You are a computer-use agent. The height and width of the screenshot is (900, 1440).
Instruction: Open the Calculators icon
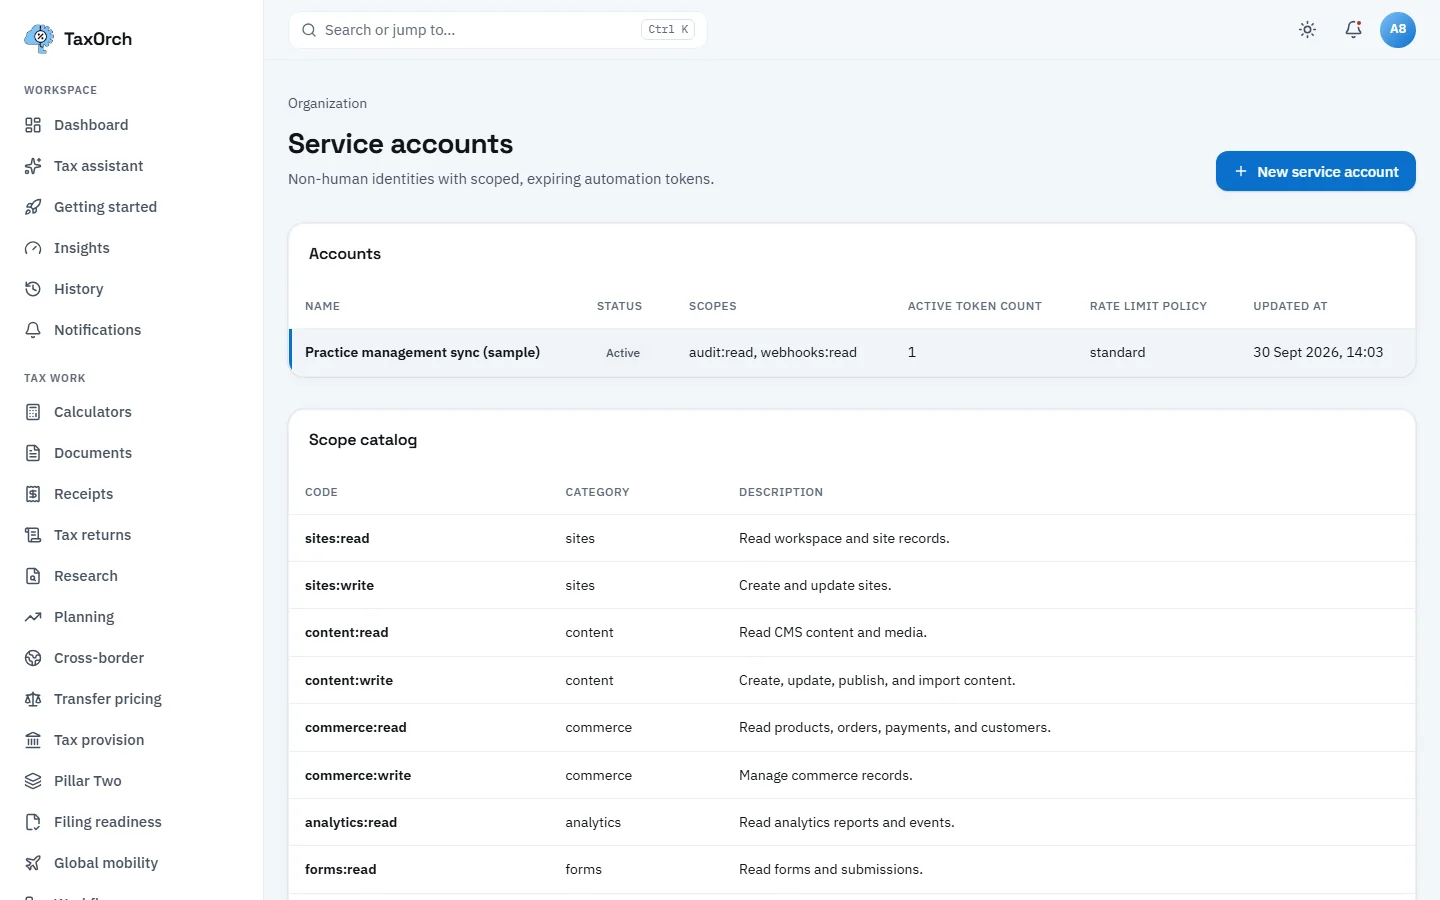point(33,412)
